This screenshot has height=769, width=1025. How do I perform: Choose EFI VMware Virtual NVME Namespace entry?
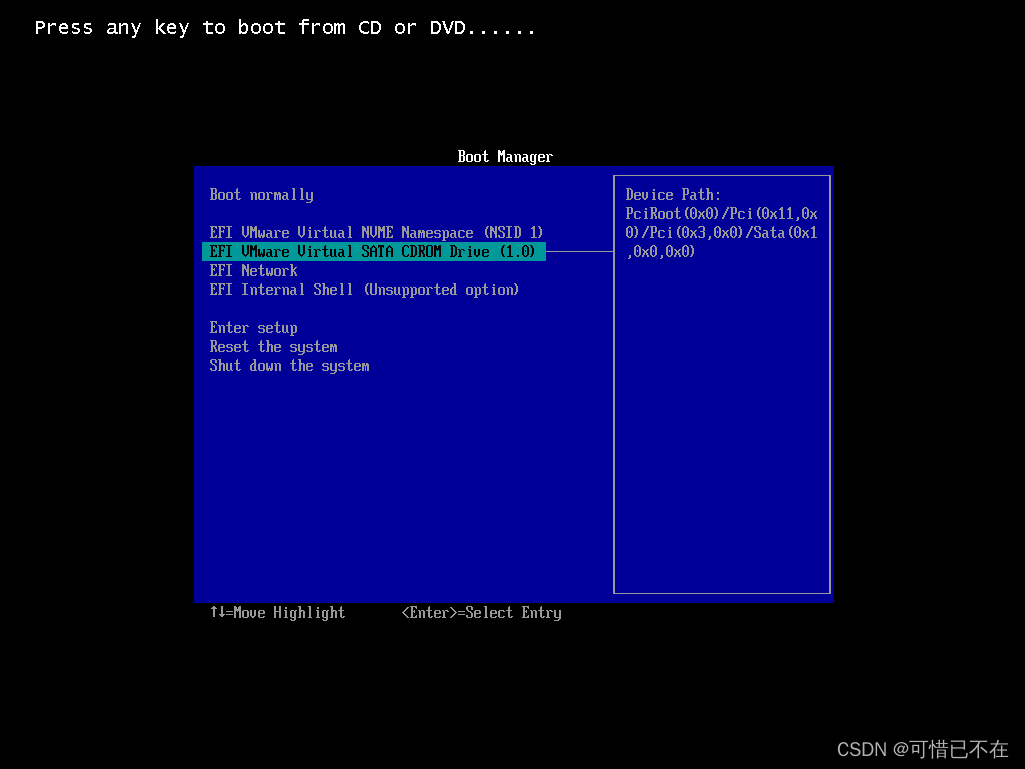pos(376,233)
